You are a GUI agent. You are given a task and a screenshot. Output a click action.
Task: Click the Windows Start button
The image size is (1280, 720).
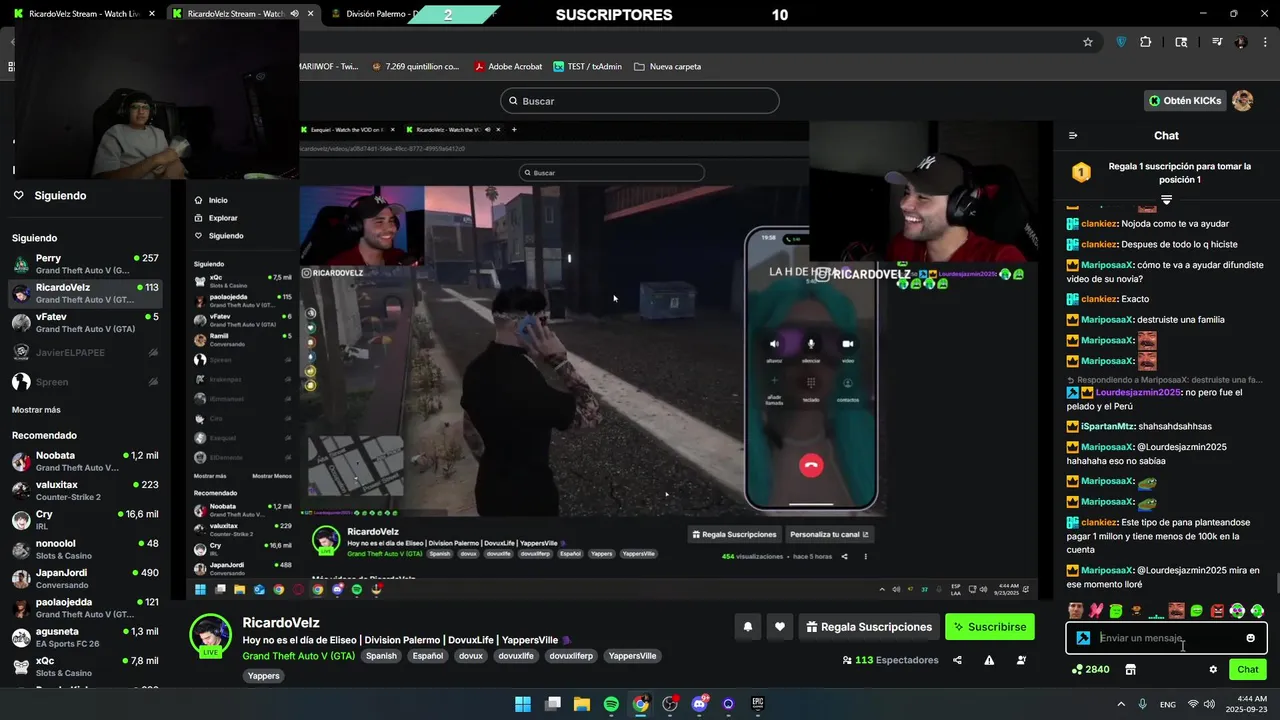point(523,704)
